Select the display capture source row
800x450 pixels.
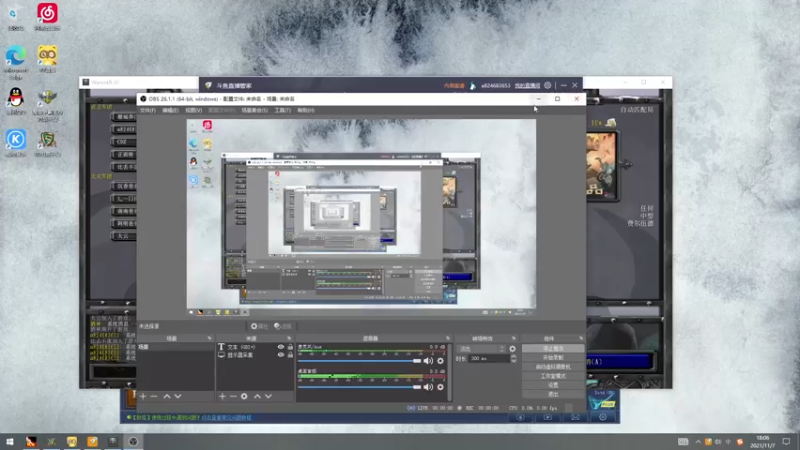(255, 355)
